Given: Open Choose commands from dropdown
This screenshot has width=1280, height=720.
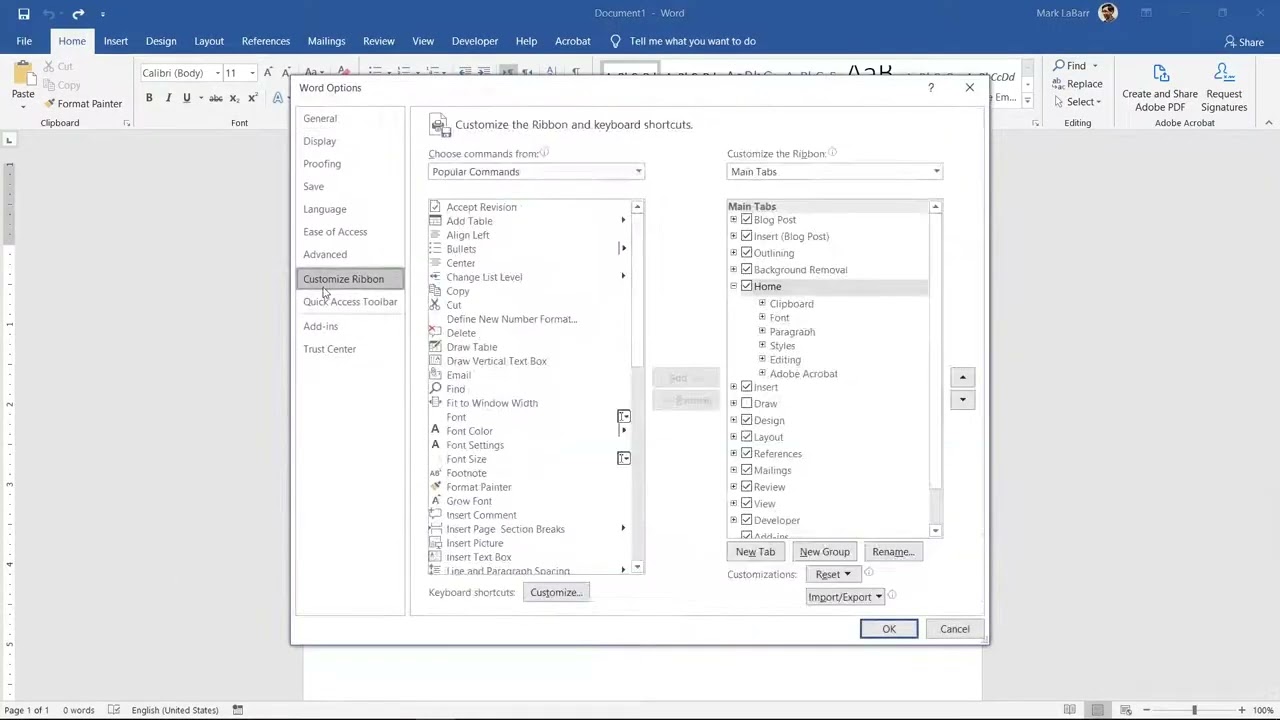Looking at the screenshot, I should (536, 172).
